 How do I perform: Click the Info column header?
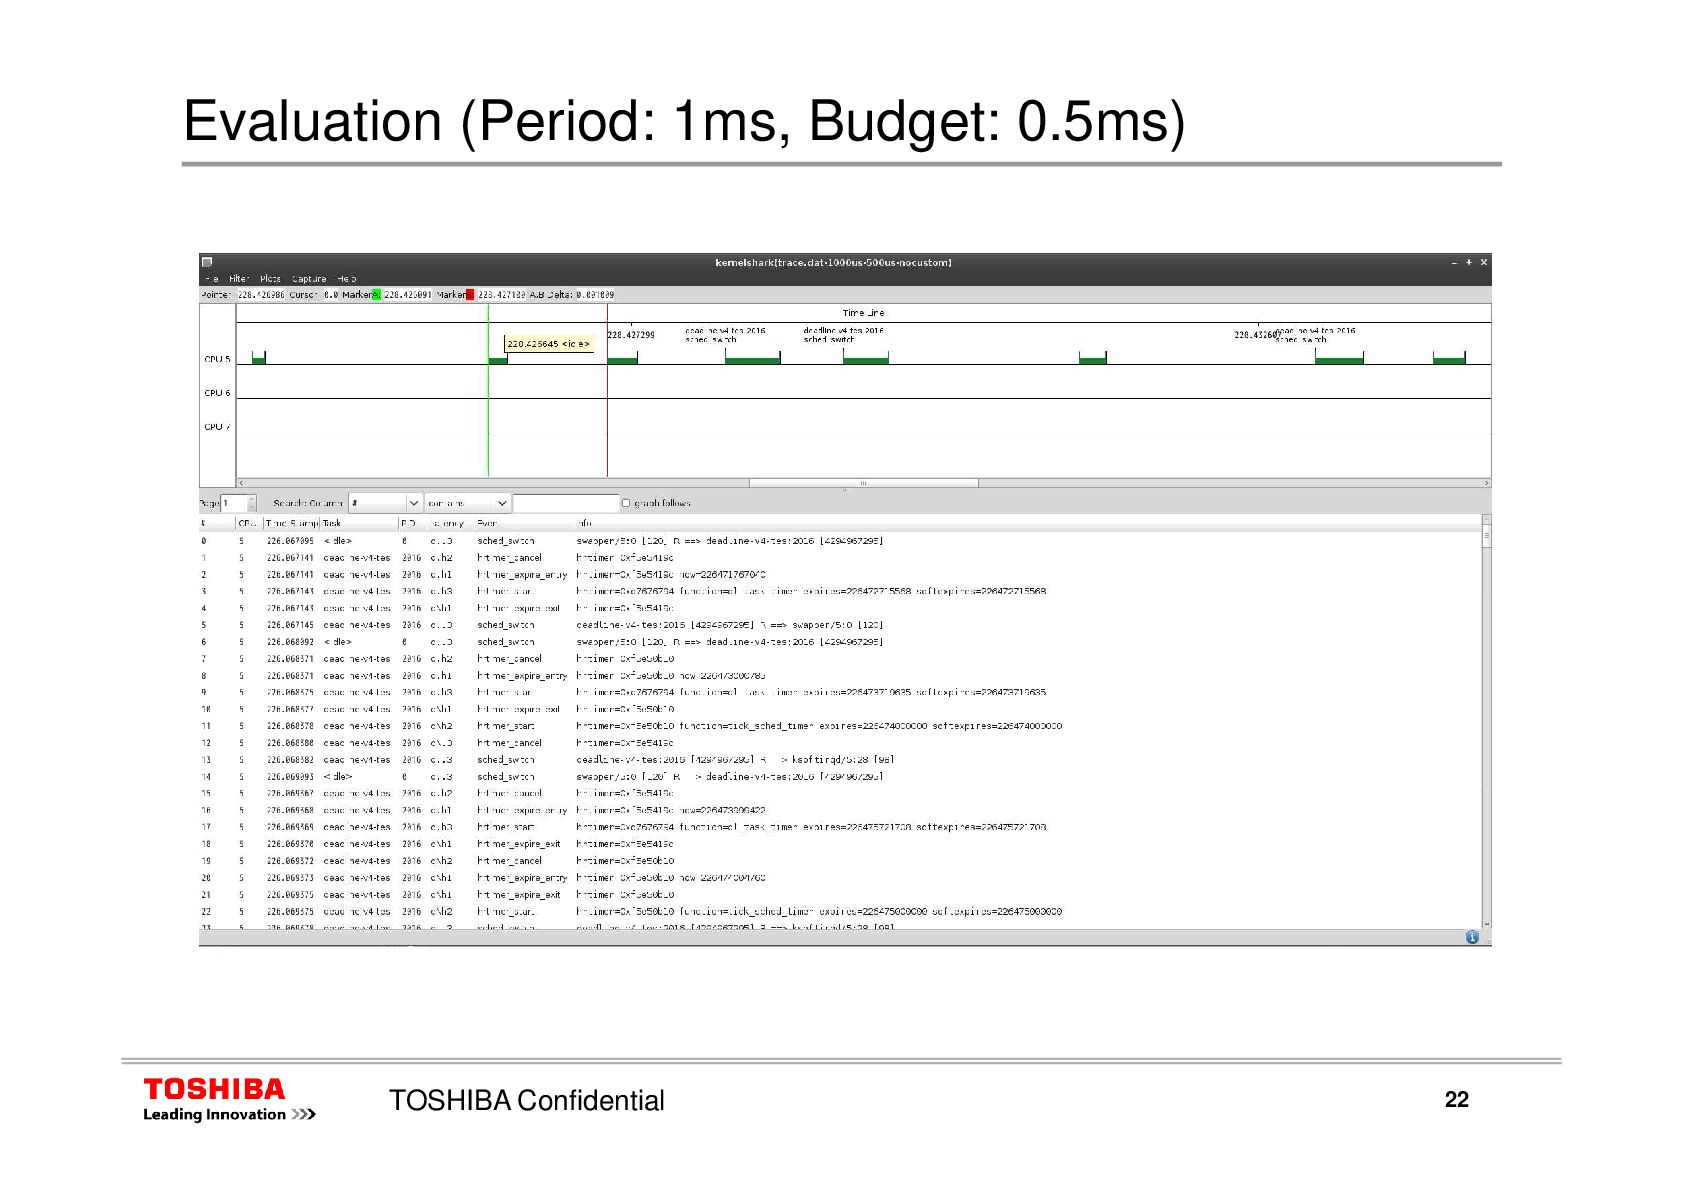click(1027, 523)
